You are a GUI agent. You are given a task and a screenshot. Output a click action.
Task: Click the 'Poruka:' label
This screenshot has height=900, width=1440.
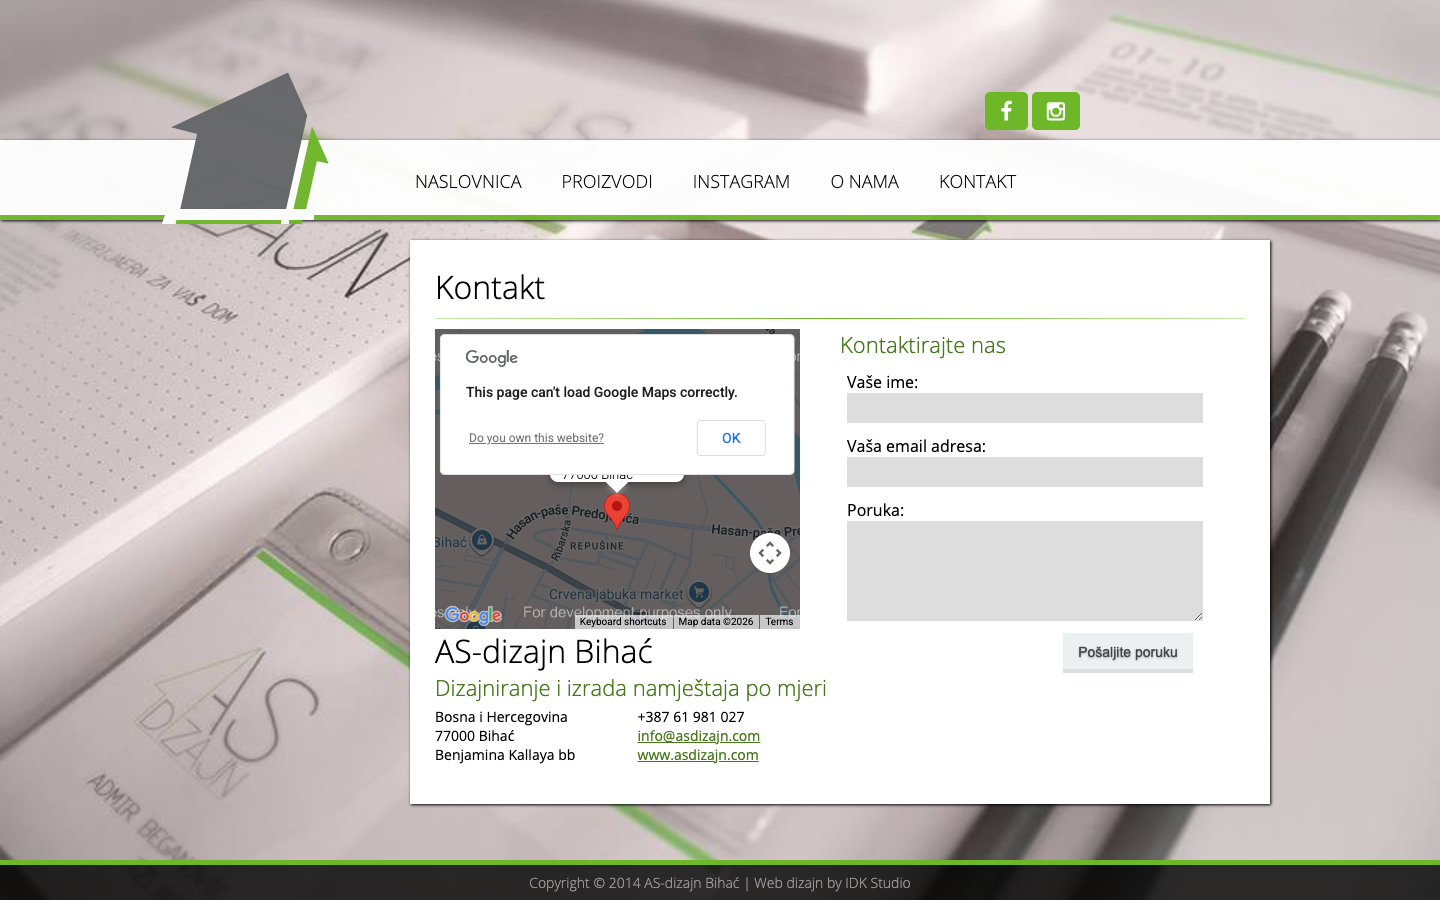coord(875,510)
